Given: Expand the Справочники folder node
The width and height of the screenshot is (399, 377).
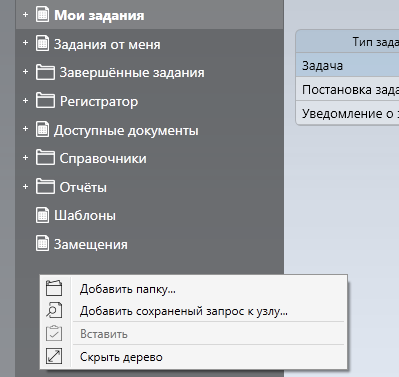Looking at the screenshot, I should click(25, 157).
